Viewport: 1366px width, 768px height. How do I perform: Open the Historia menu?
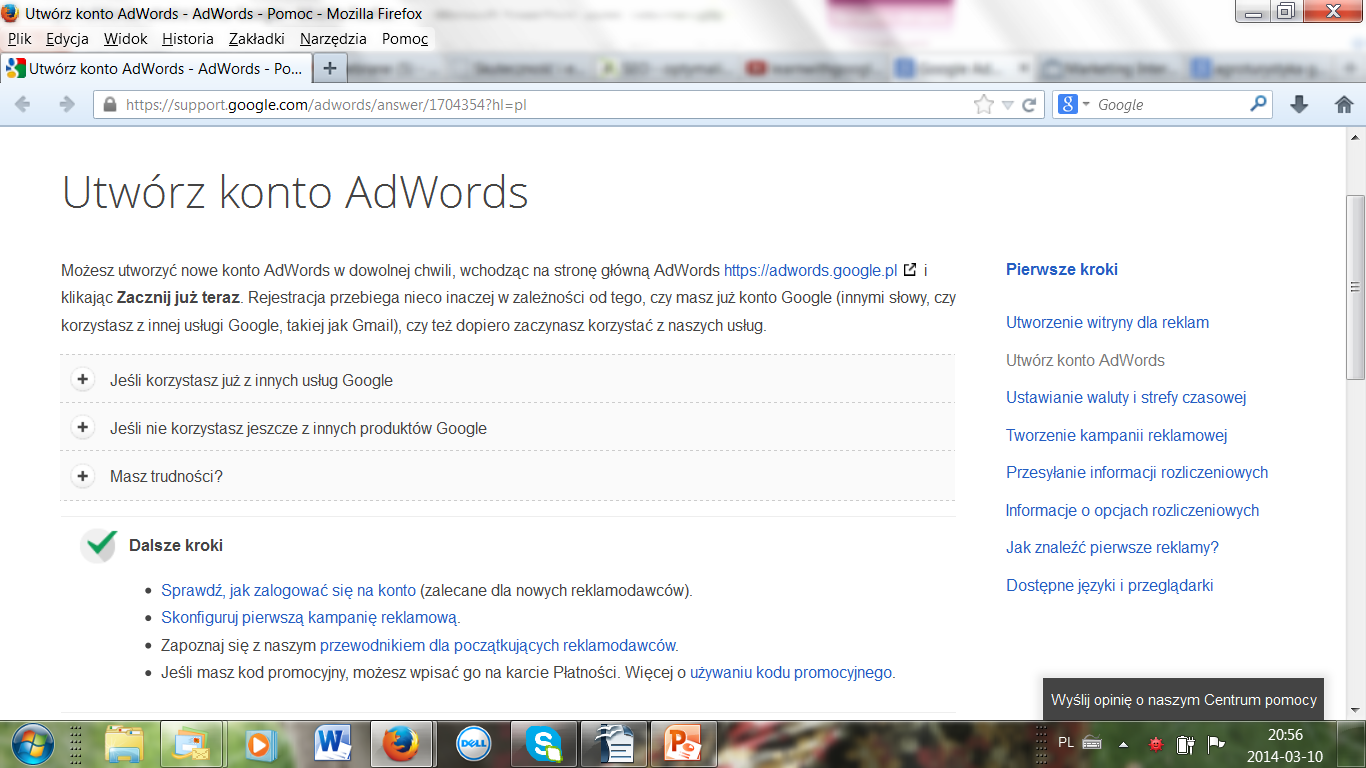[x=188, y=39]
